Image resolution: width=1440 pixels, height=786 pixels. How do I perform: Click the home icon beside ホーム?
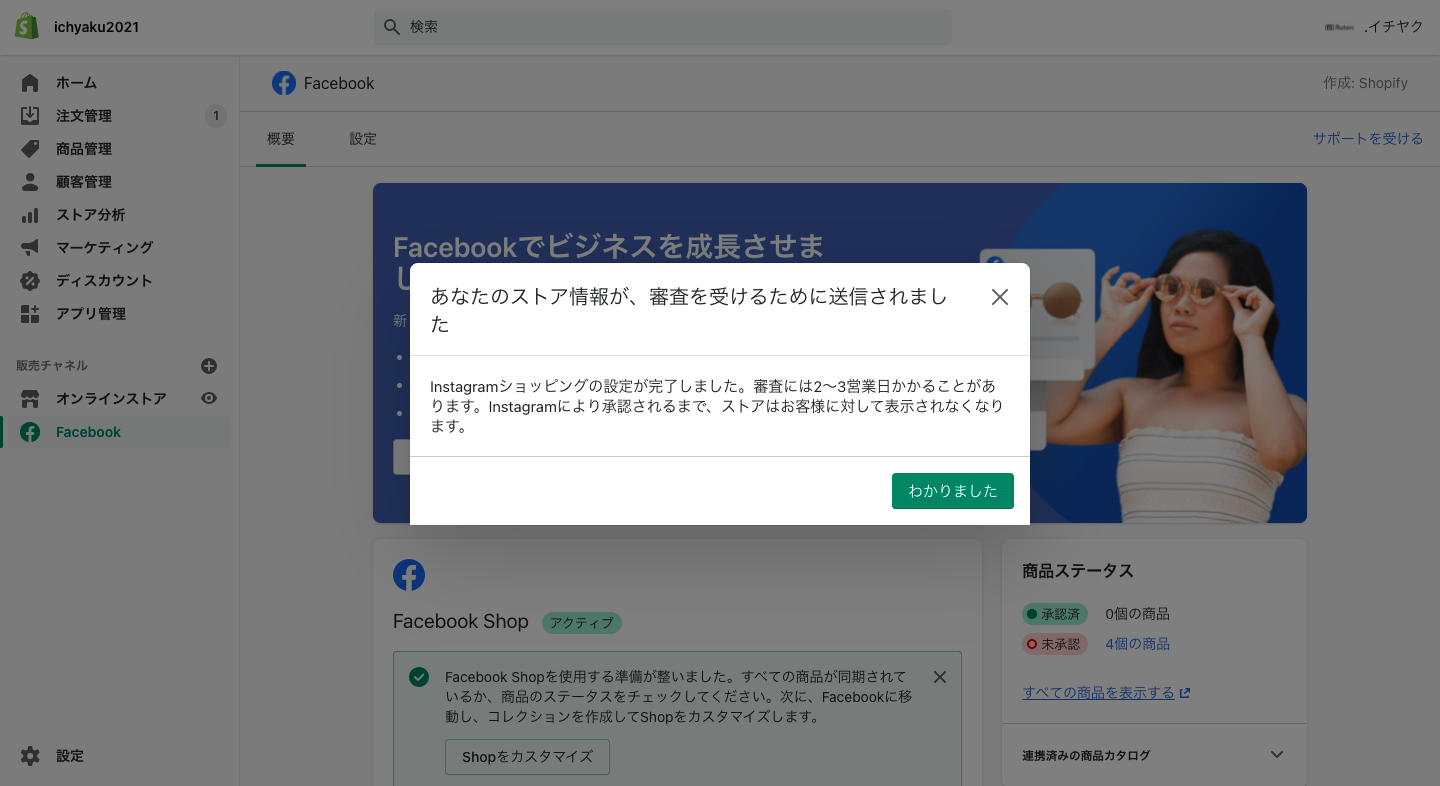[x=30, y=83]
